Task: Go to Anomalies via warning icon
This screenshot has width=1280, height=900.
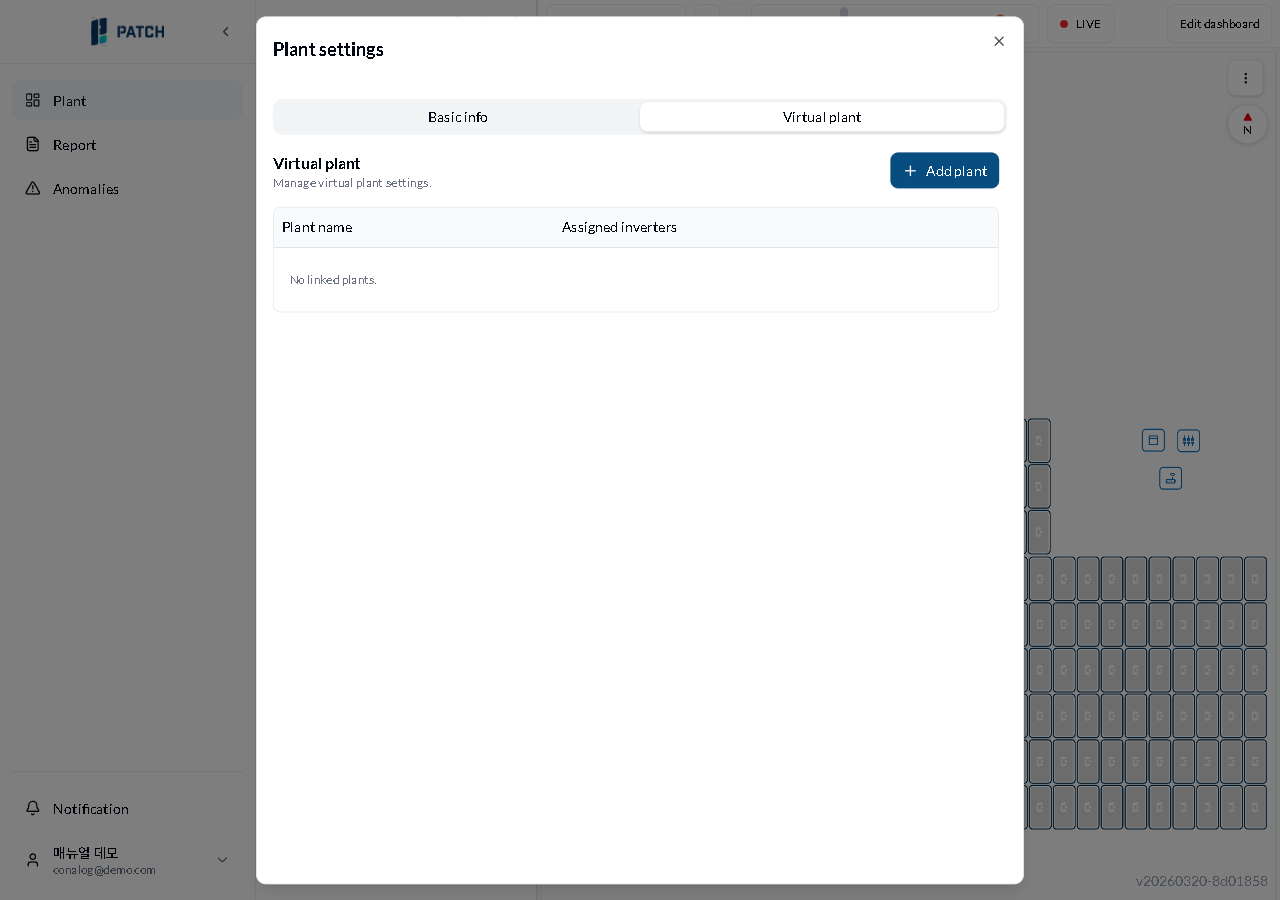Action: (33, 189)
